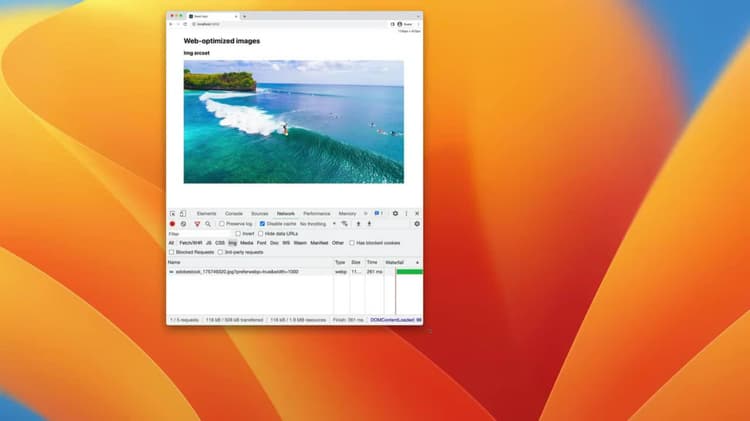This screenshot has height=421, width=750.
Task: Switch to the Performance tab
Action: click(x=317, y=213)
